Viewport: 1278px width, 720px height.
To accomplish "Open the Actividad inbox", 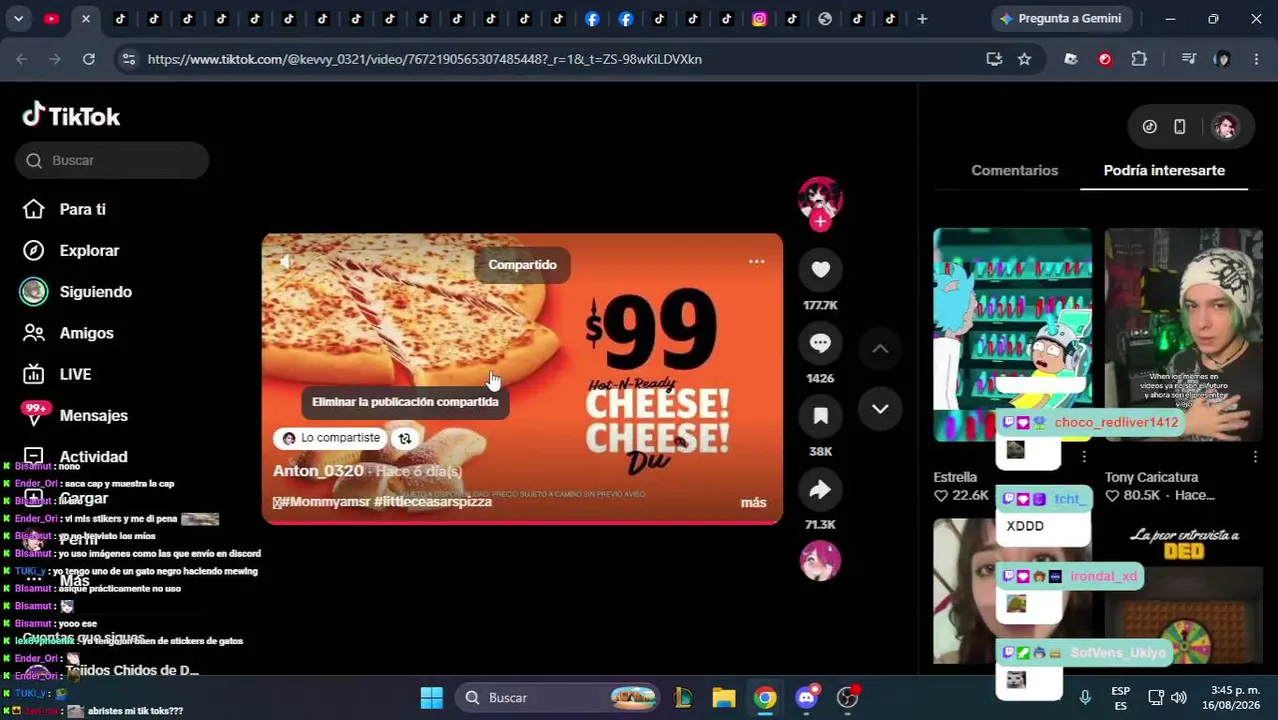I will tap(93, 456).
